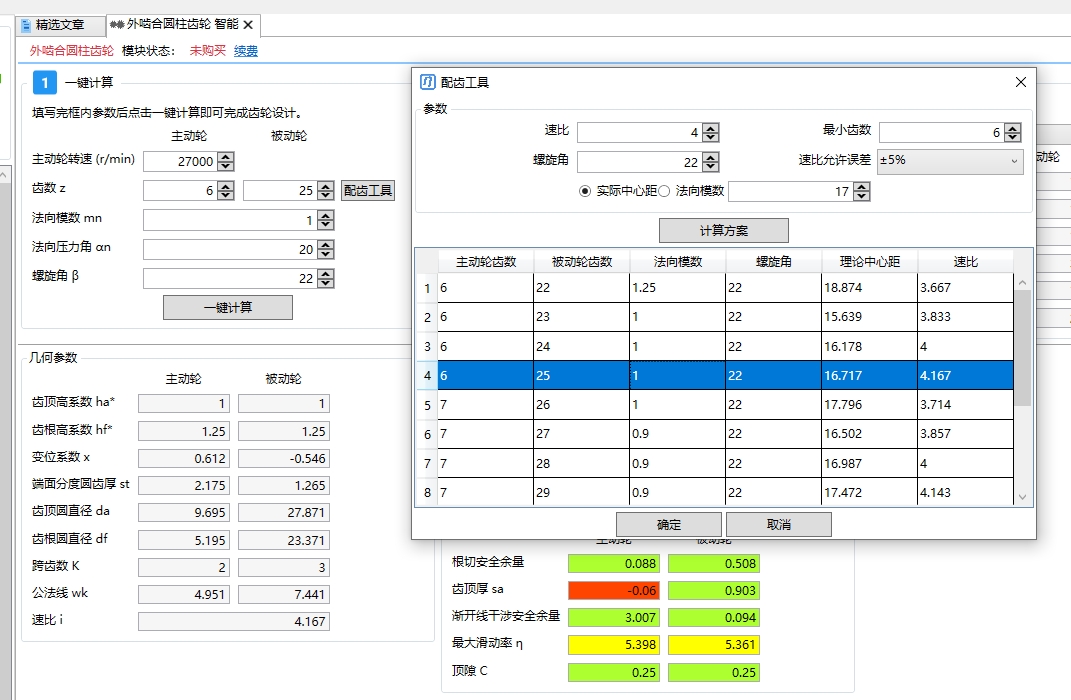Open the 速比允许误差 dropdown
The height and width of the screenshot is (700, 1071).
coord(950,161)
